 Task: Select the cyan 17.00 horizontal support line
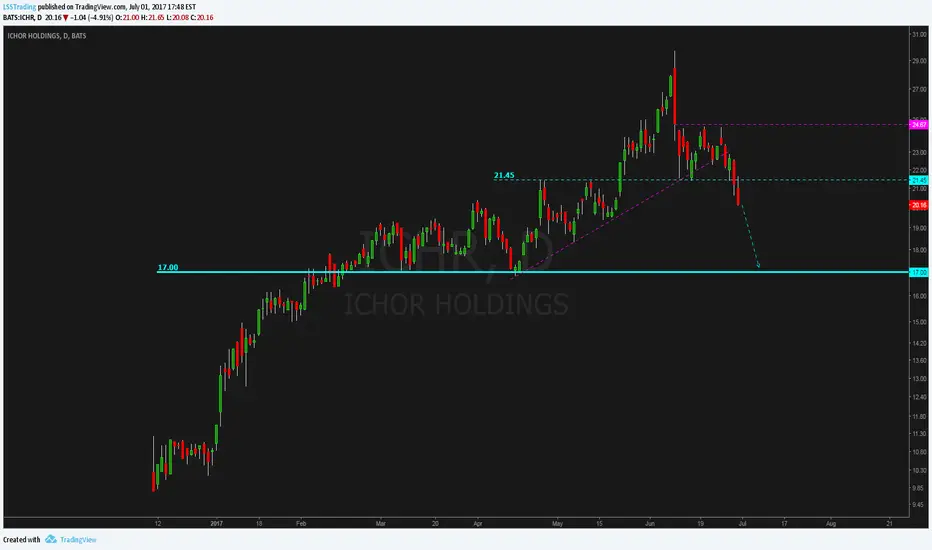pyautogui.click(x=533, y=272)
